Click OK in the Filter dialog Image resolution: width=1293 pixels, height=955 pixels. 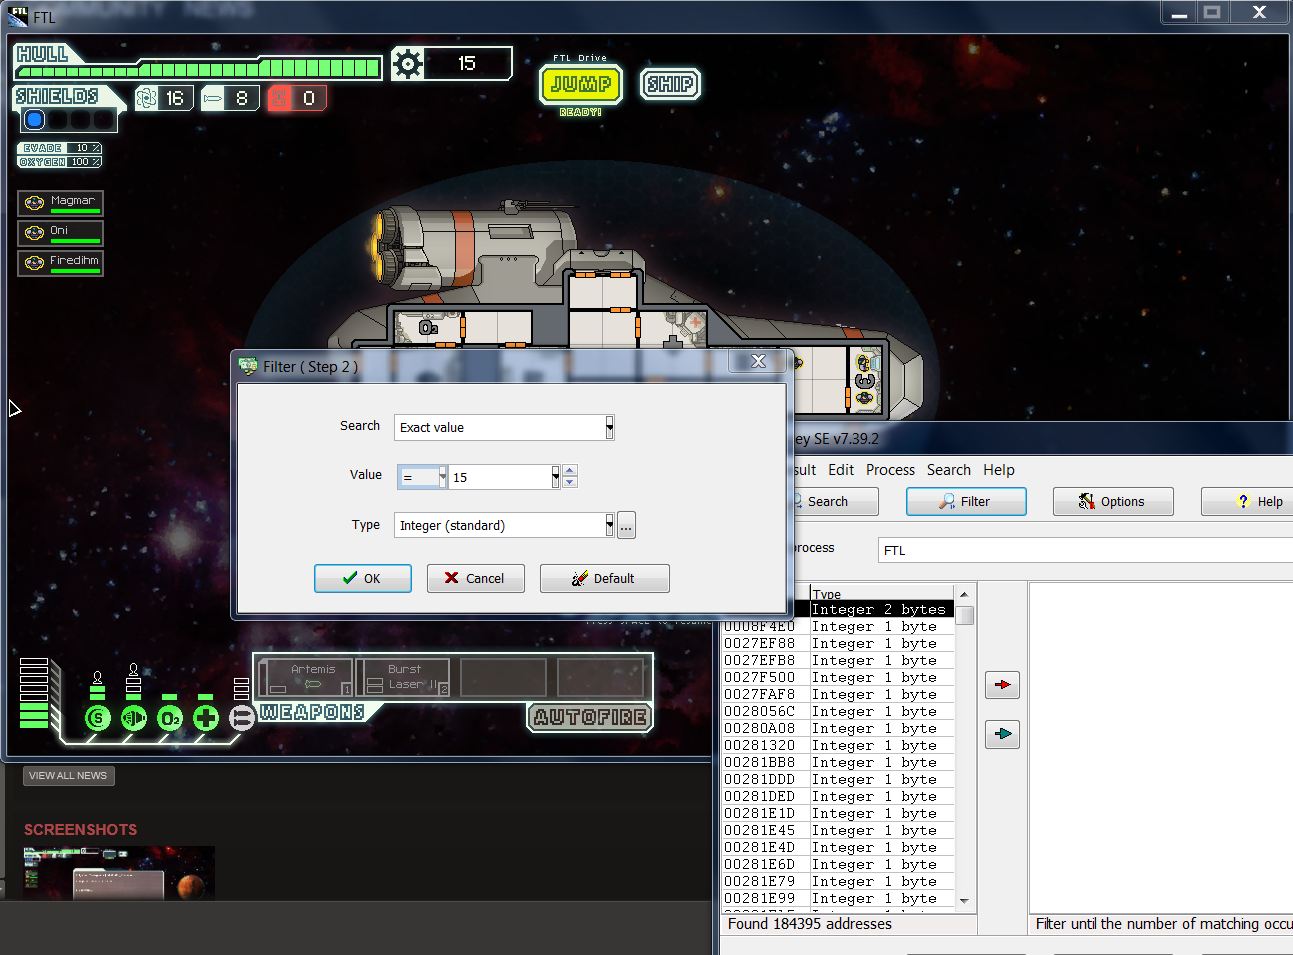point(363,578)
